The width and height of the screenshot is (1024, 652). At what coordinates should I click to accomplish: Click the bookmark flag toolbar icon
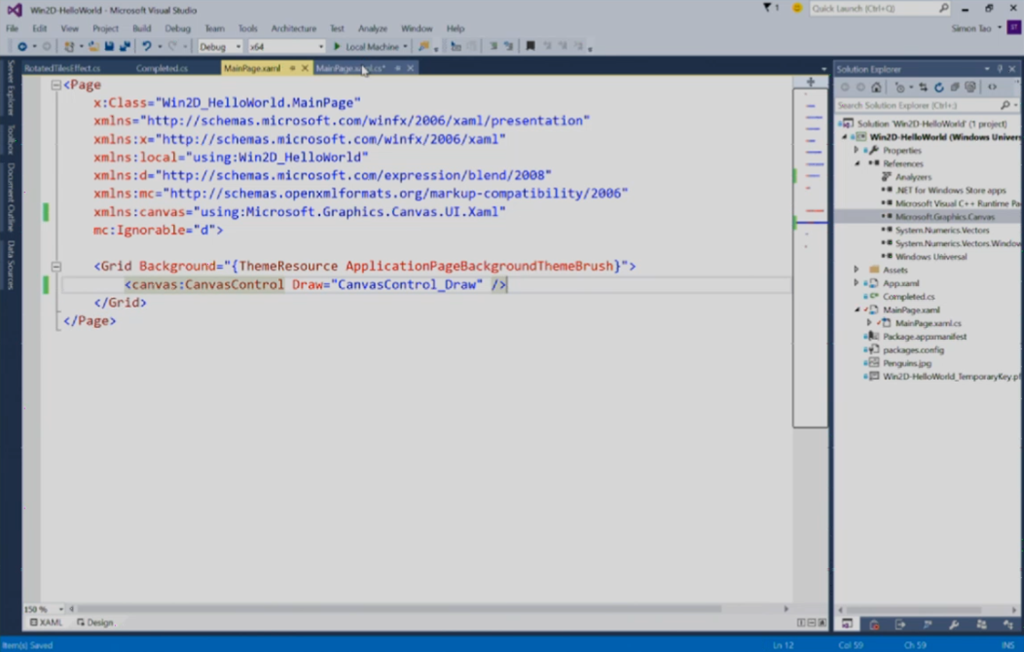coord(530,46)
